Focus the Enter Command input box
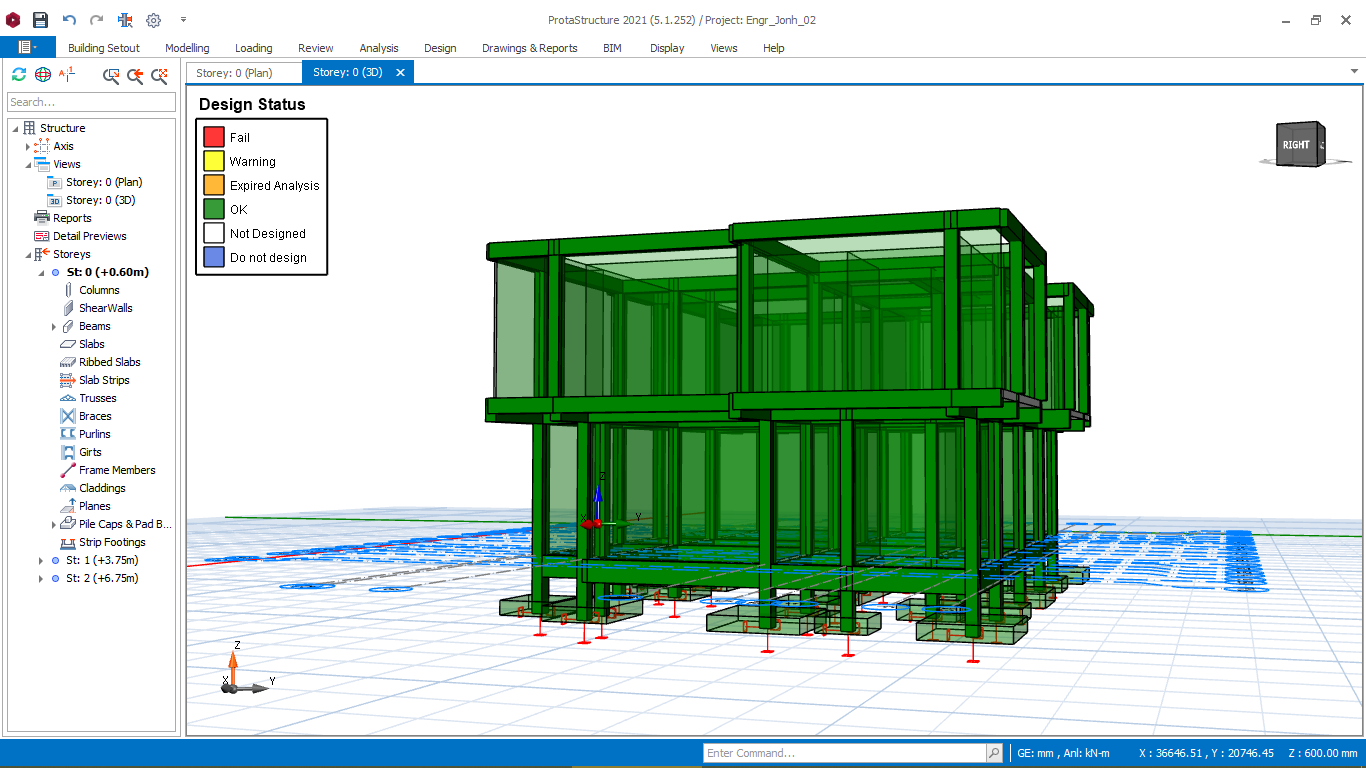The image size is (1366, 768). tap(844, 753)
